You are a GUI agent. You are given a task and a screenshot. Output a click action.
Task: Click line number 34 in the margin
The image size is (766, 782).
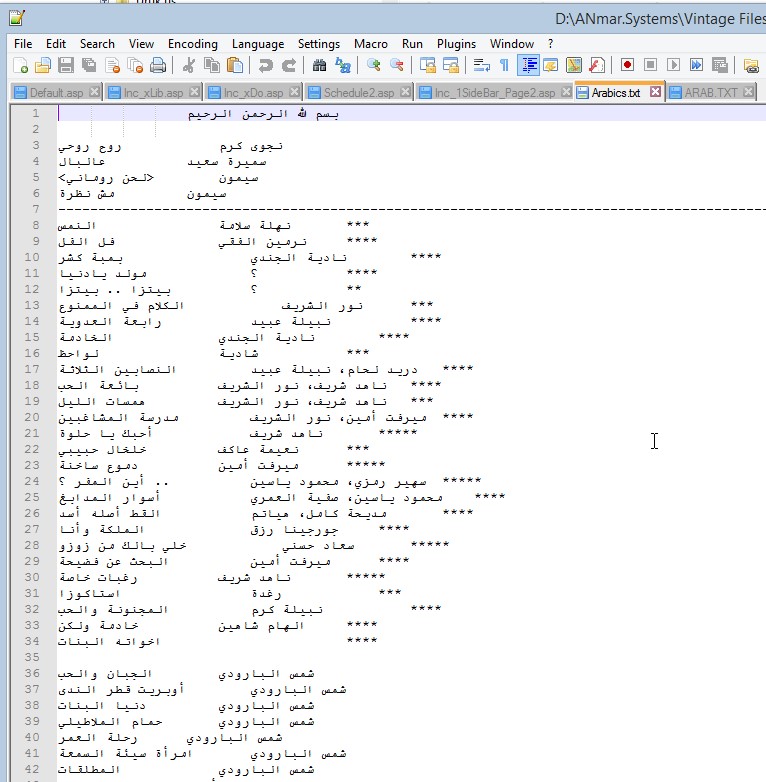point(34,657)
